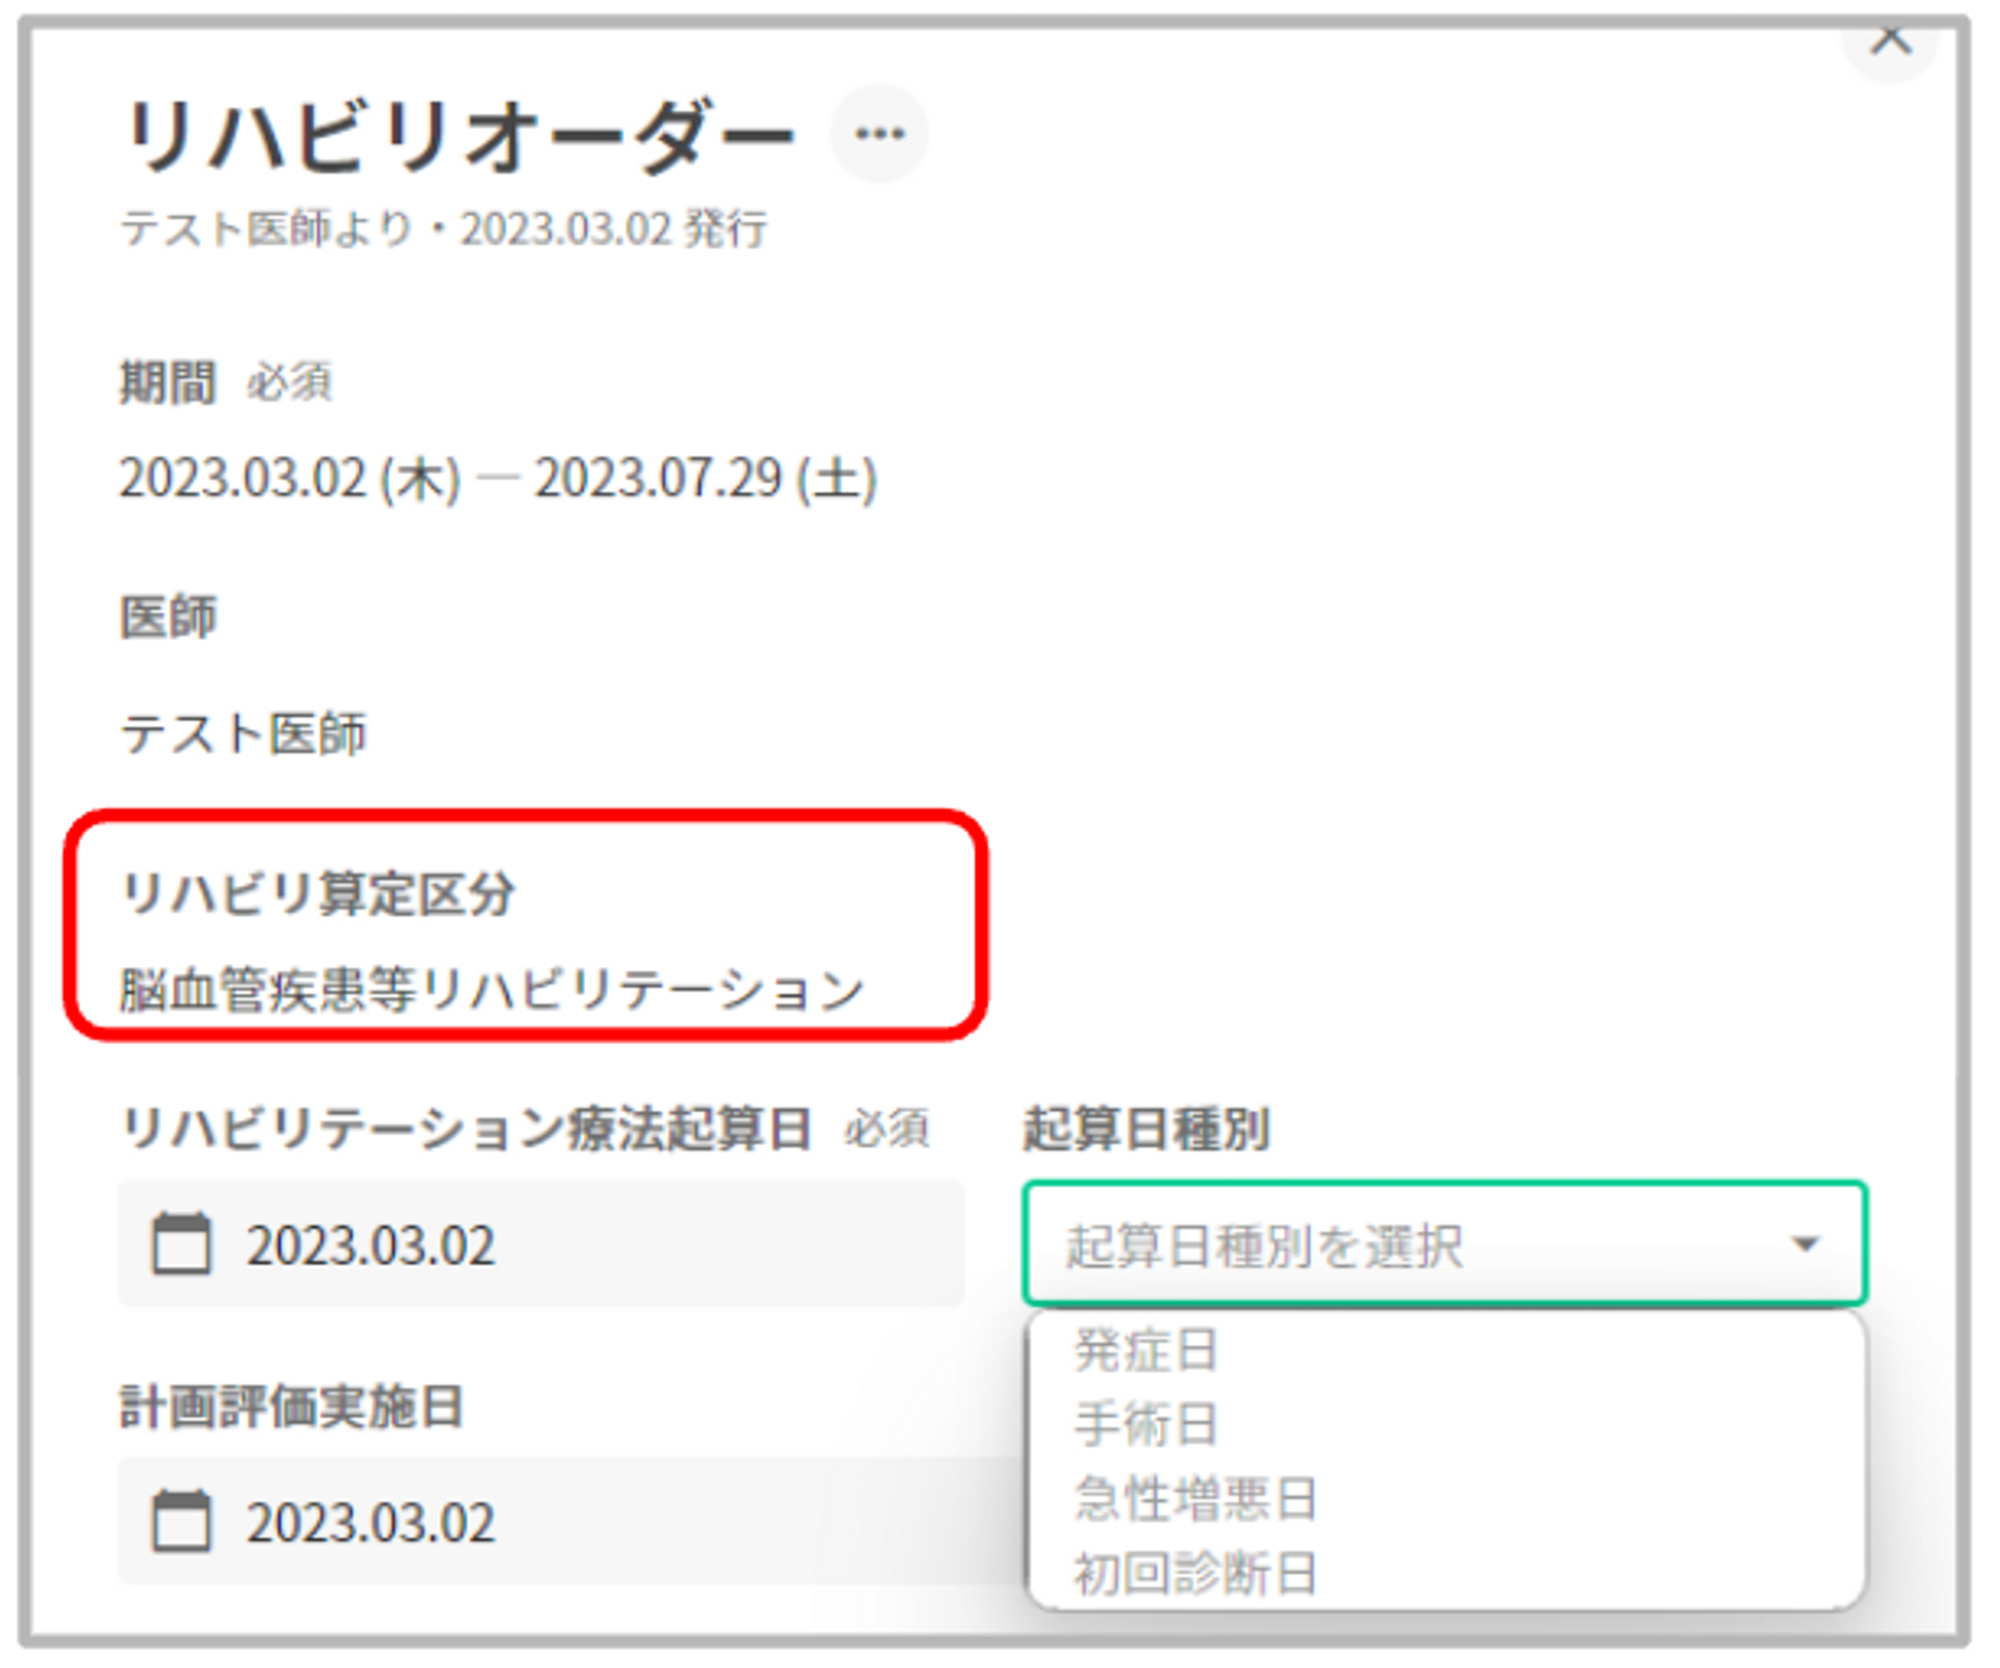The height and width of the screenshot is (1668, 2000).
Task: Click the period start date 2023.03.02 (木)
Action: tap(290, 478)
